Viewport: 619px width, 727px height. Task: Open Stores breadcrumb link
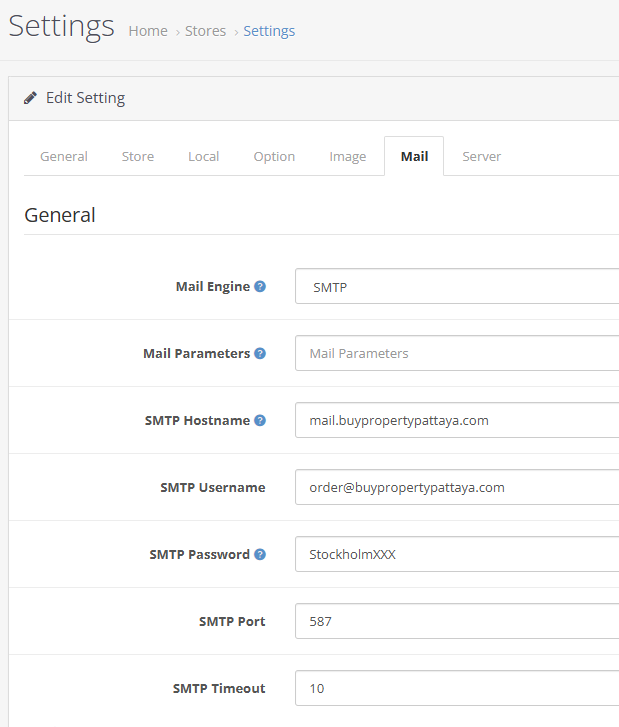click(205, 31)
